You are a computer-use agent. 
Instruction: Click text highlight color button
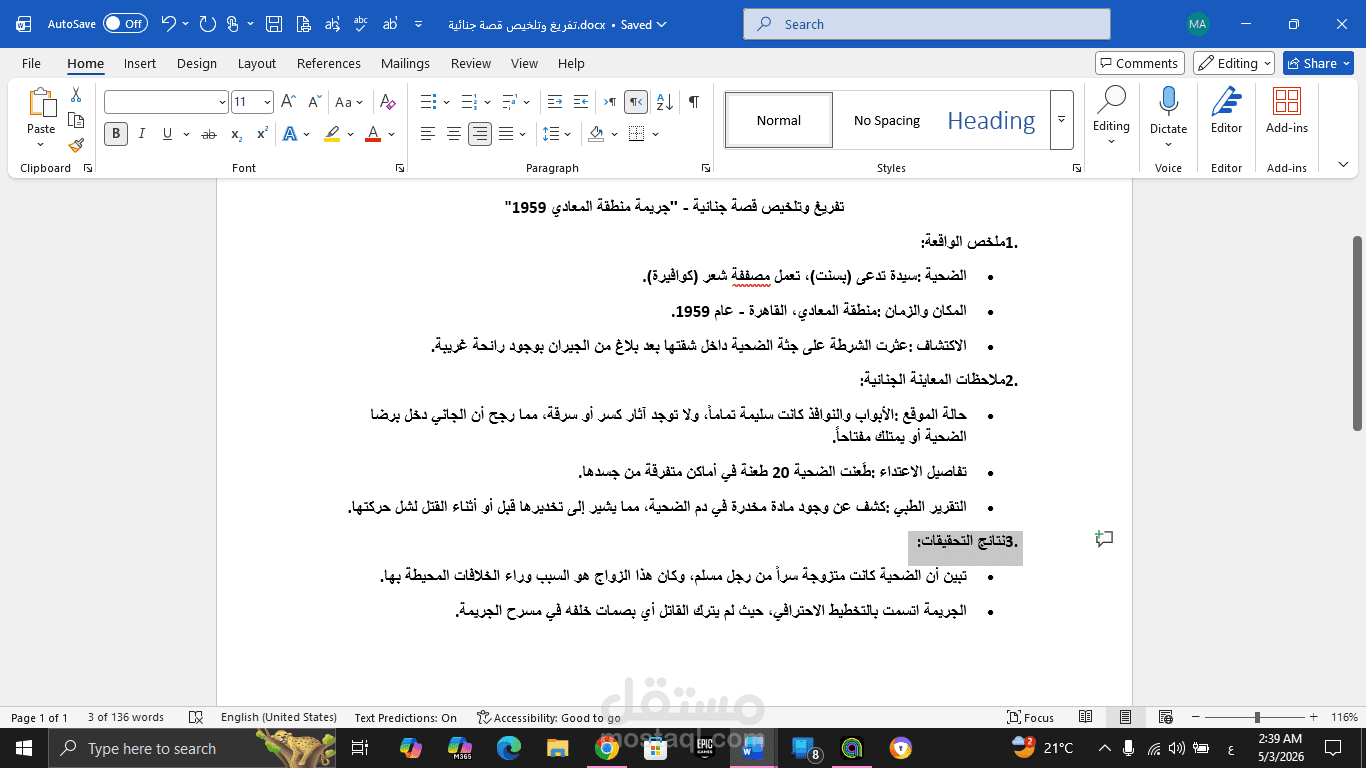tap(333, 134)
